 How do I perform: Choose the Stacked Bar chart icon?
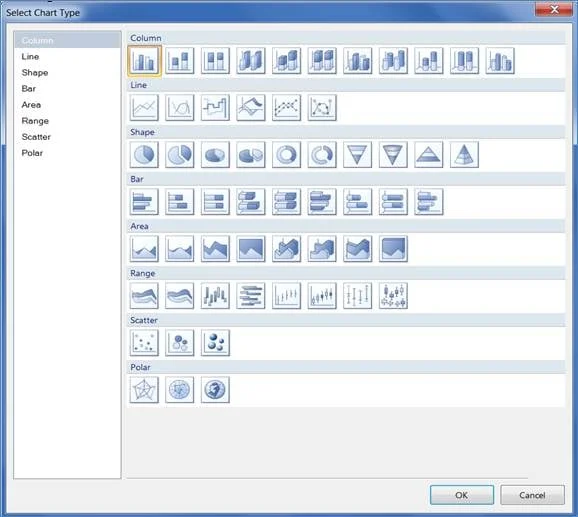180,202
